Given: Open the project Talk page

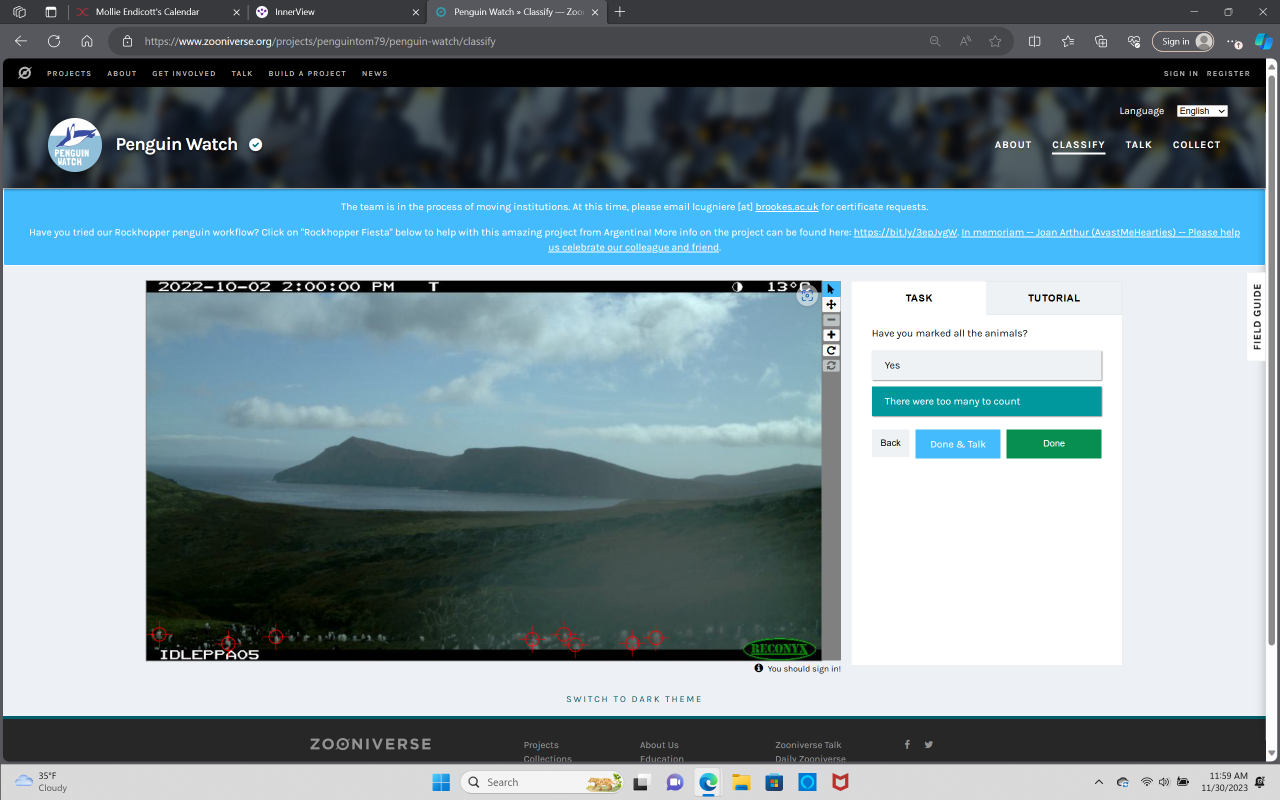Looking at the screenshot, I should coord(1138,145).
